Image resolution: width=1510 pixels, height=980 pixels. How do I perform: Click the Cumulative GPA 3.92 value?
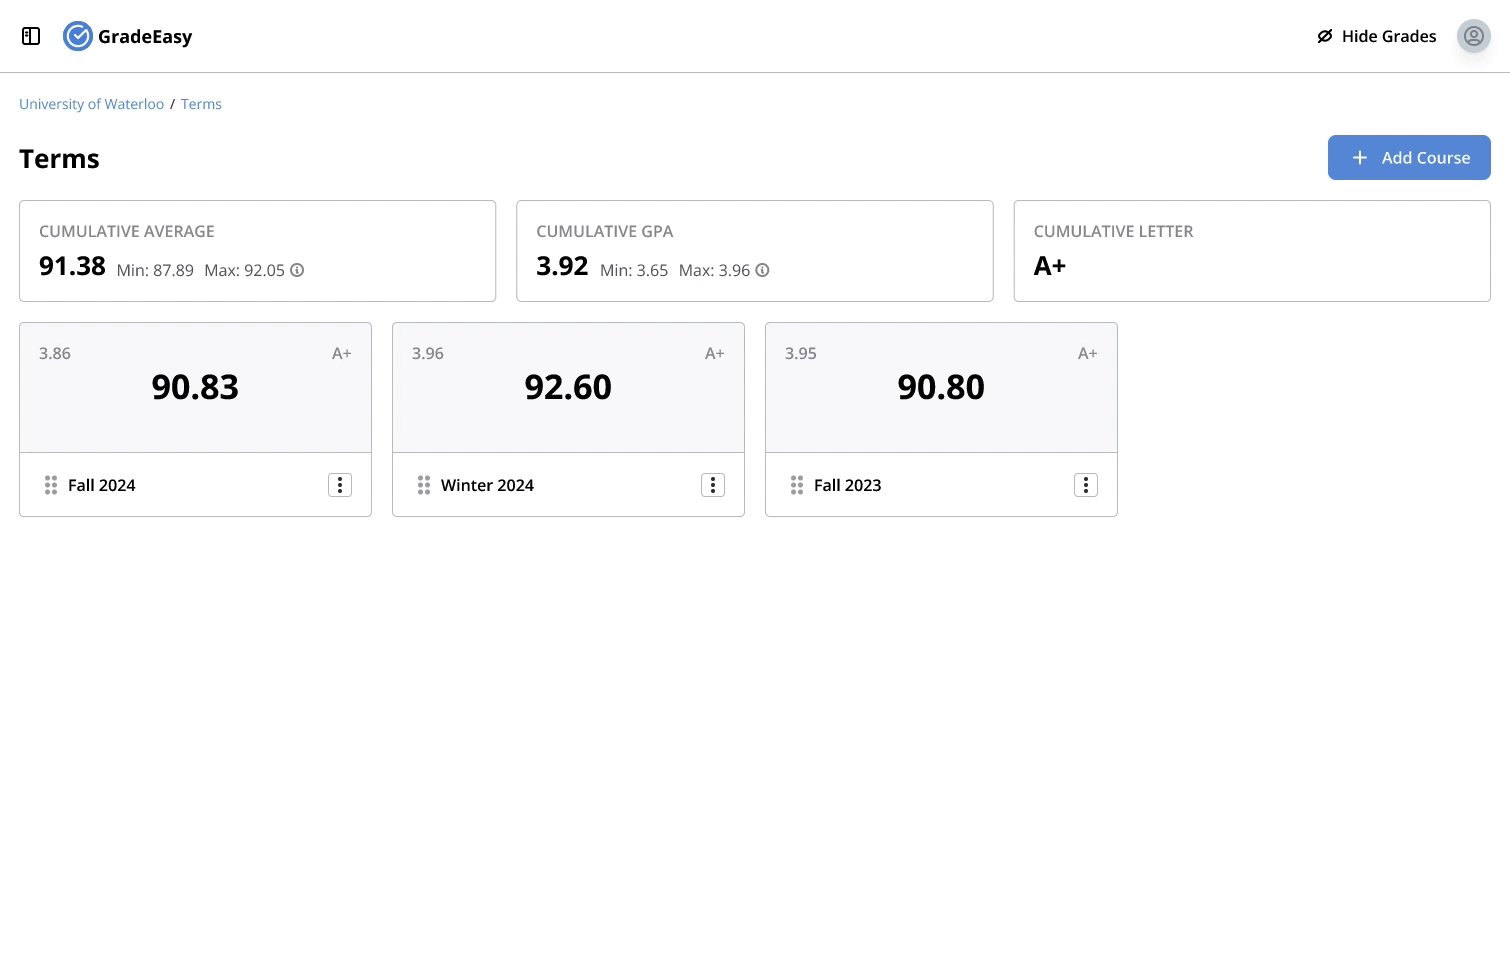coord(562,266)
